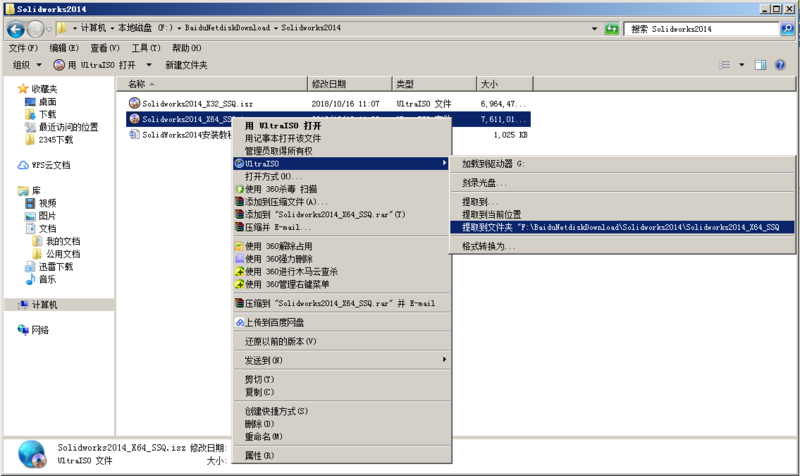Open the 帮助(H) menu
This screenshot has height=476, width=800.
(x=186, y=48)
